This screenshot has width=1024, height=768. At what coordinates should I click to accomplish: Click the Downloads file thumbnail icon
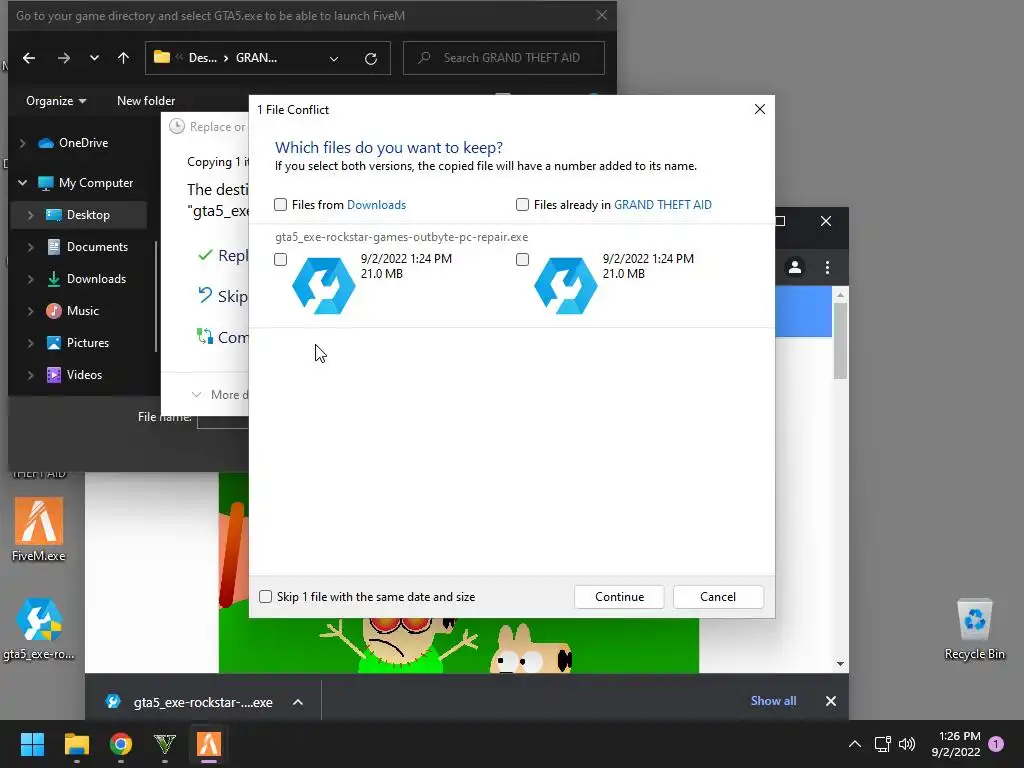point(324,285)
